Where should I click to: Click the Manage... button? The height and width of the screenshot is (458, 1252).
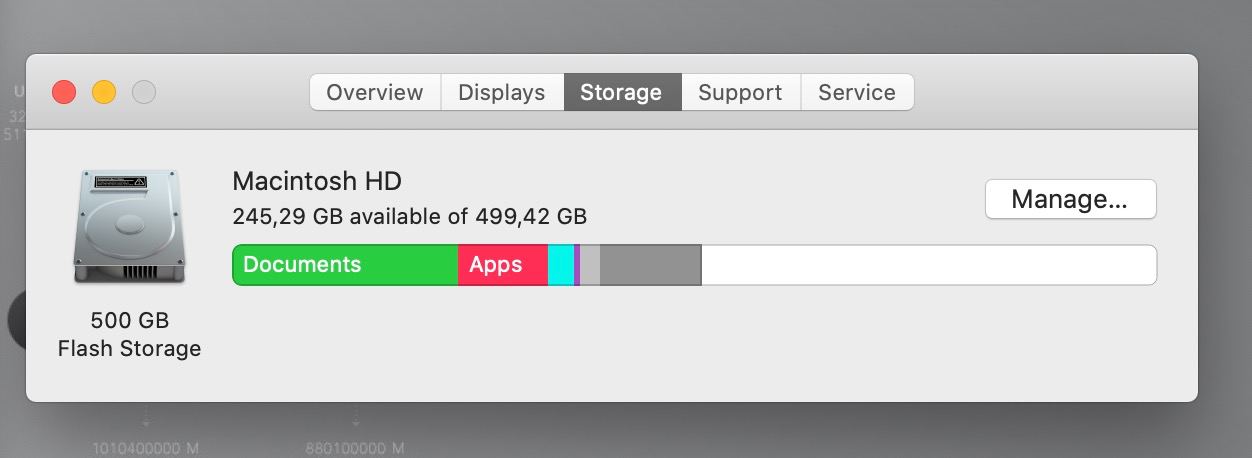pyautogui.click(x=1070, y=199)
